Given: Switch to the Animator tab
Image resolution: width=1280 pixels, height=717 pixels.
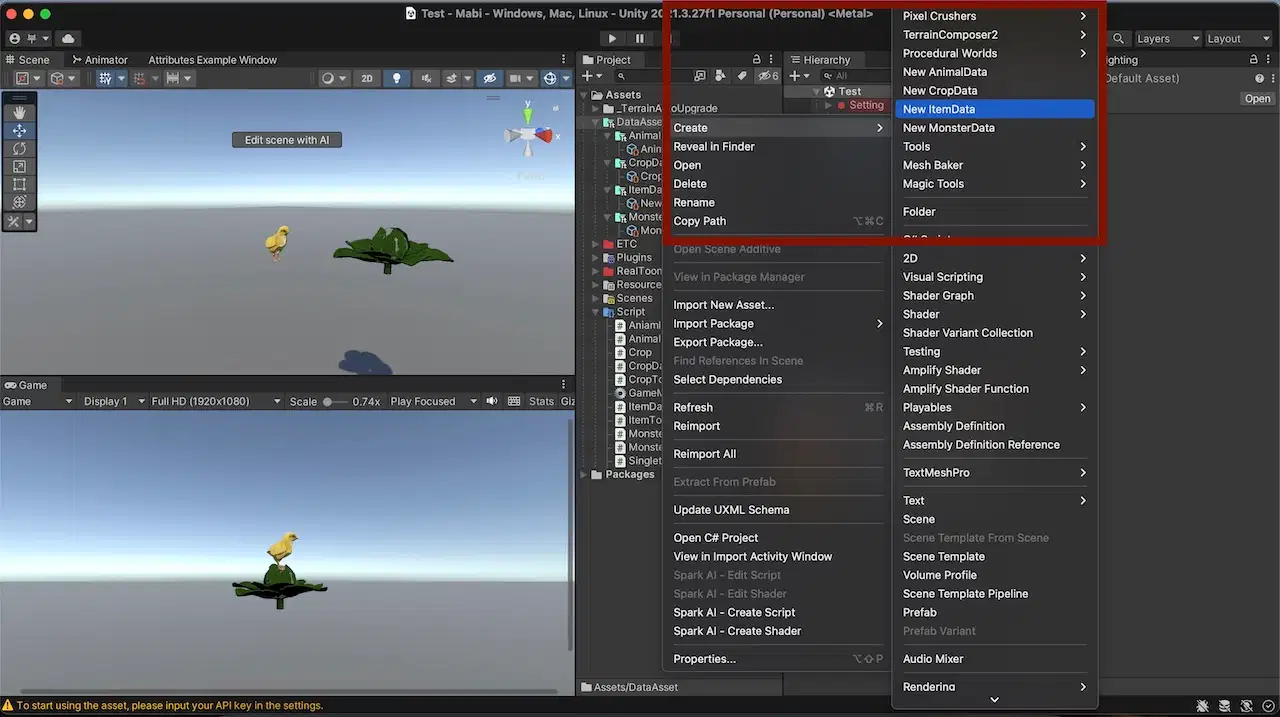Looking at the screenshot, I should click(99, 60).
